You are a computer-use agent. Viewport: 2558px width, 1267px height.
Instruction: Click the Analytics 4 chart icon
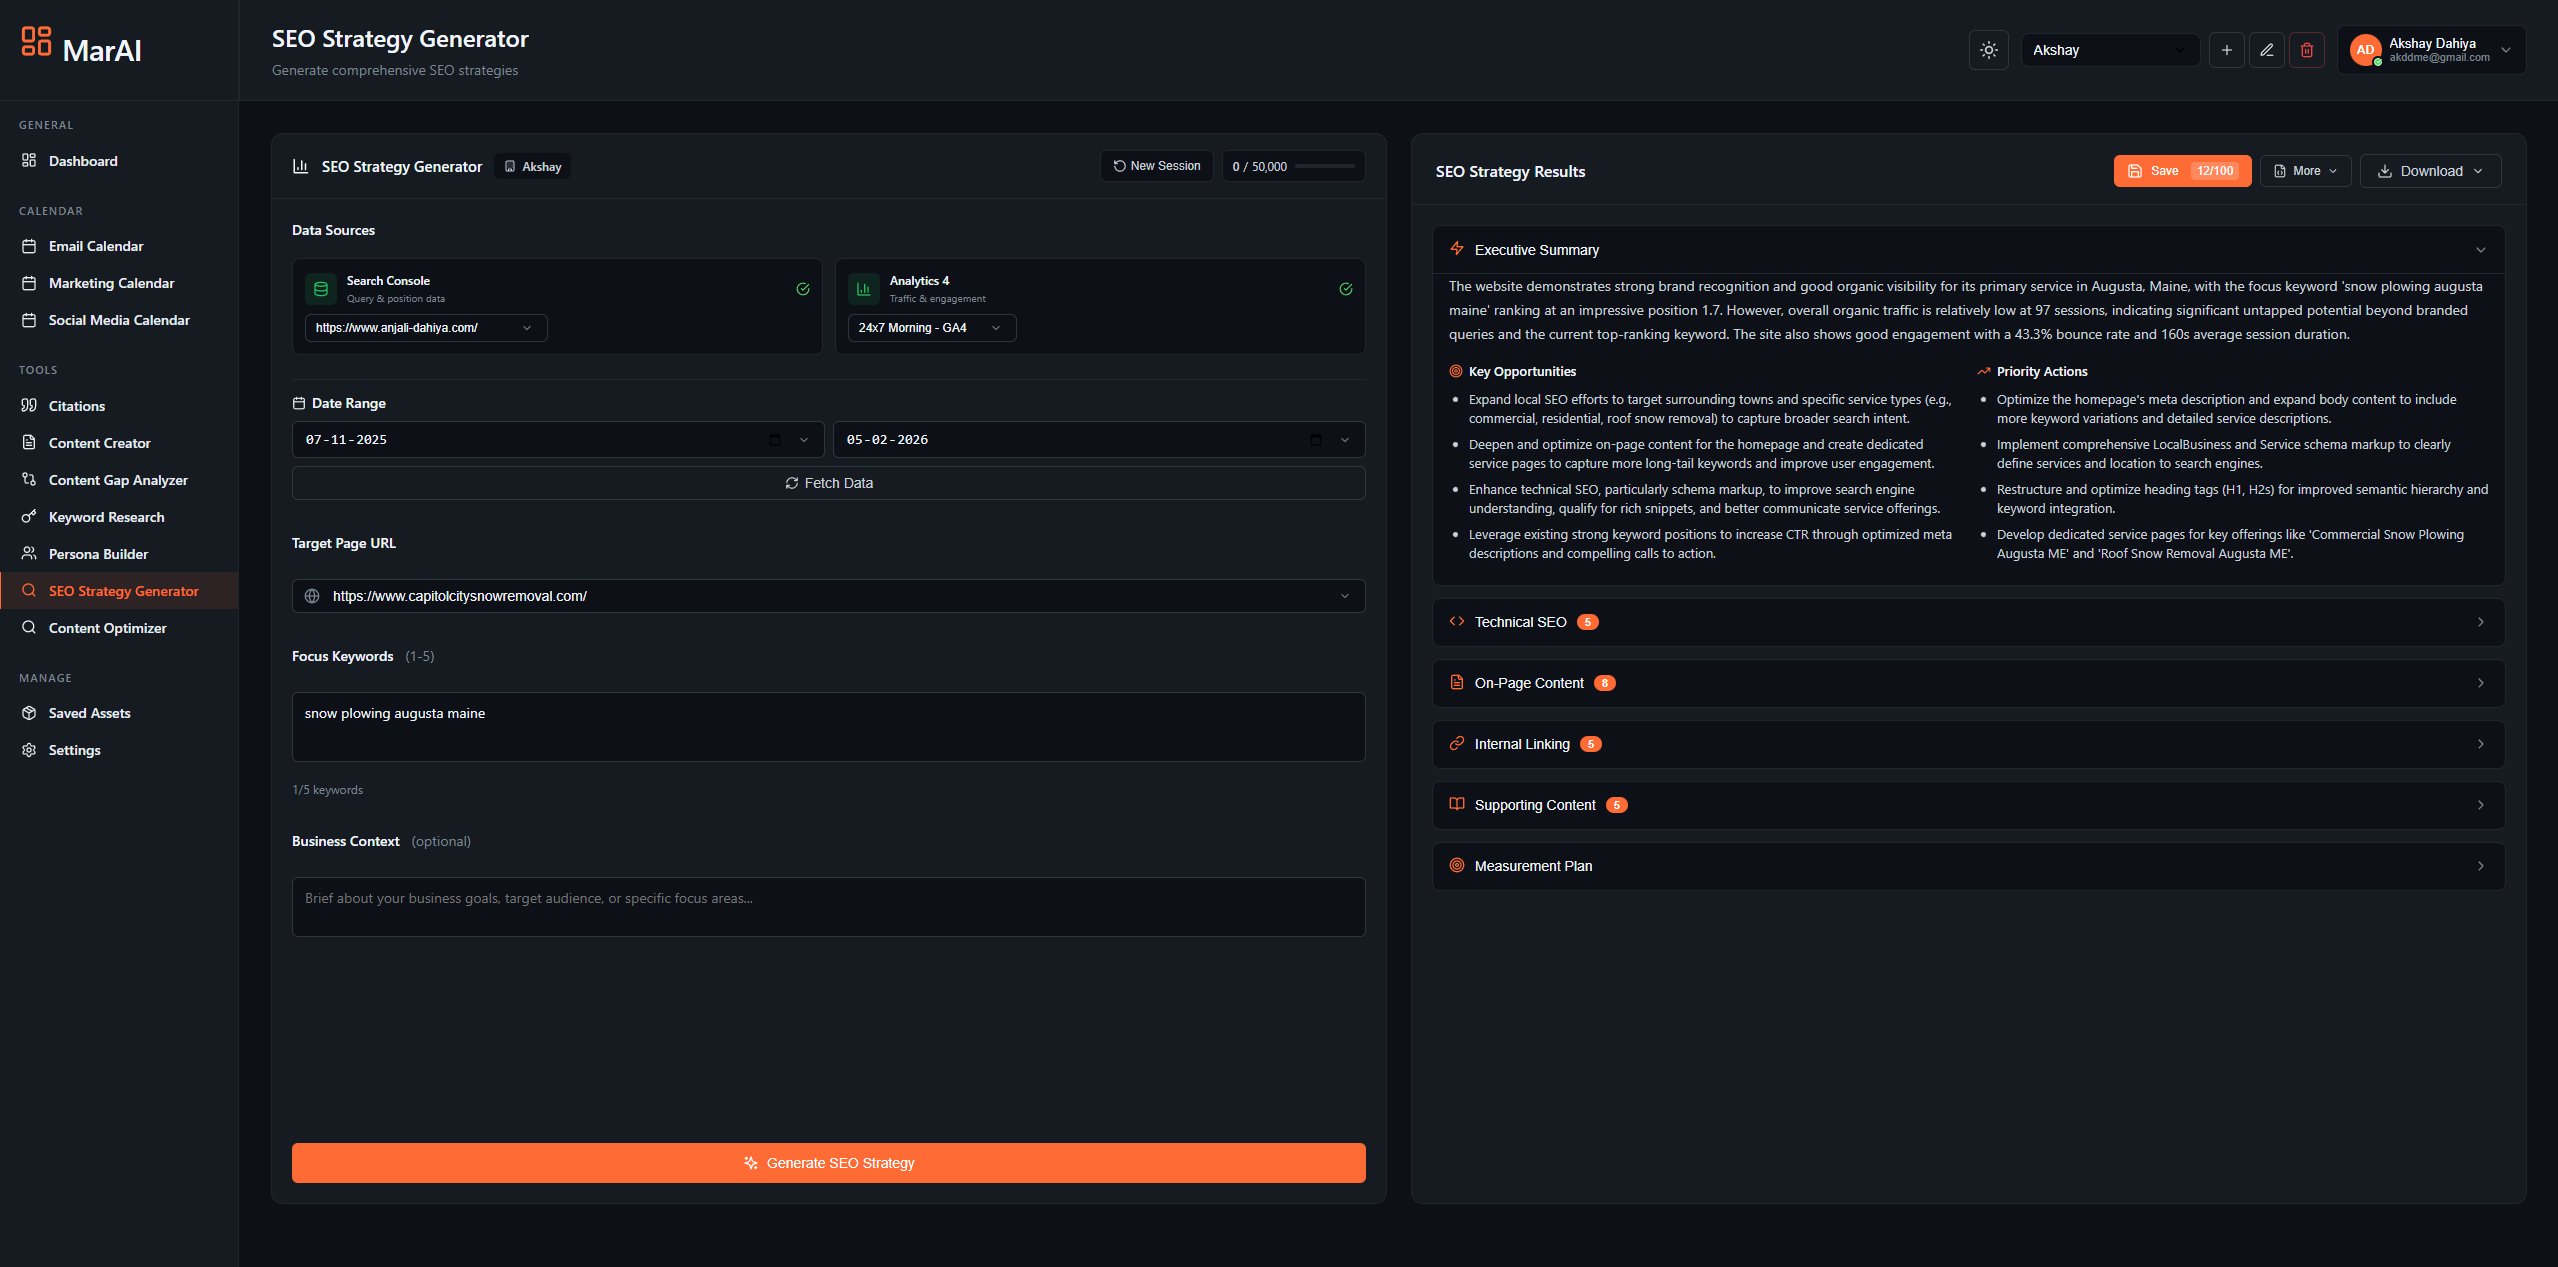[x=864, y=289]
